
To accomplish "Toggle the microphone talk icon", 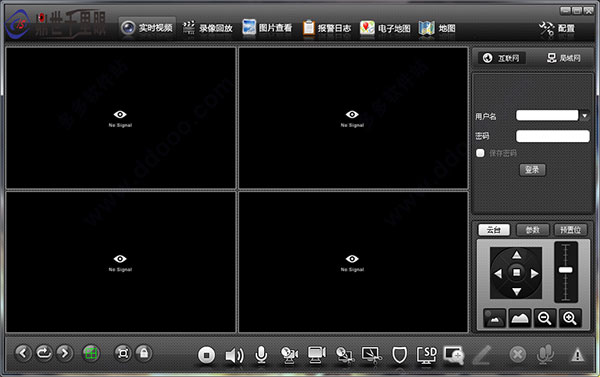I will pos(261,355).
